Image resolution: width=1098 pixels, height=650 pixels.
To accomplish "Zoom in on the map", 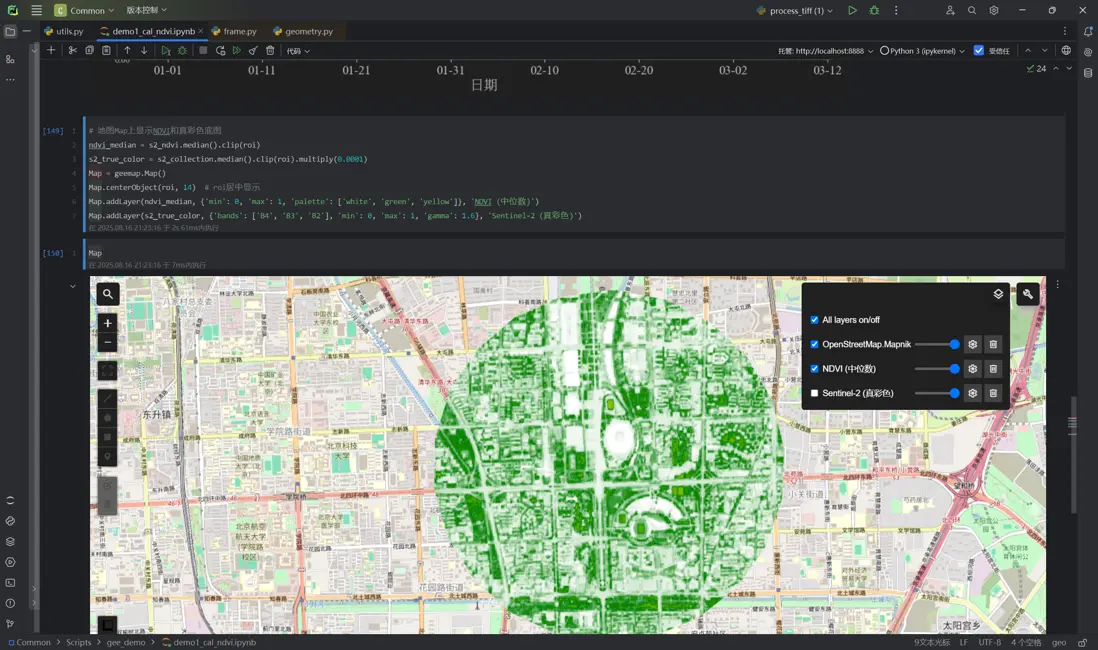I will point(108,323).
